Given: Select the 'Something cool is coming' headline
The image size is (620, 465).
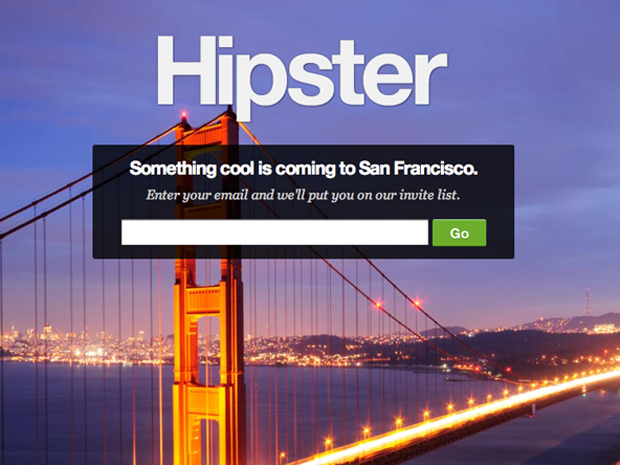Looking at the screenshot, I should pyautogui.click(x=303, y=168).
